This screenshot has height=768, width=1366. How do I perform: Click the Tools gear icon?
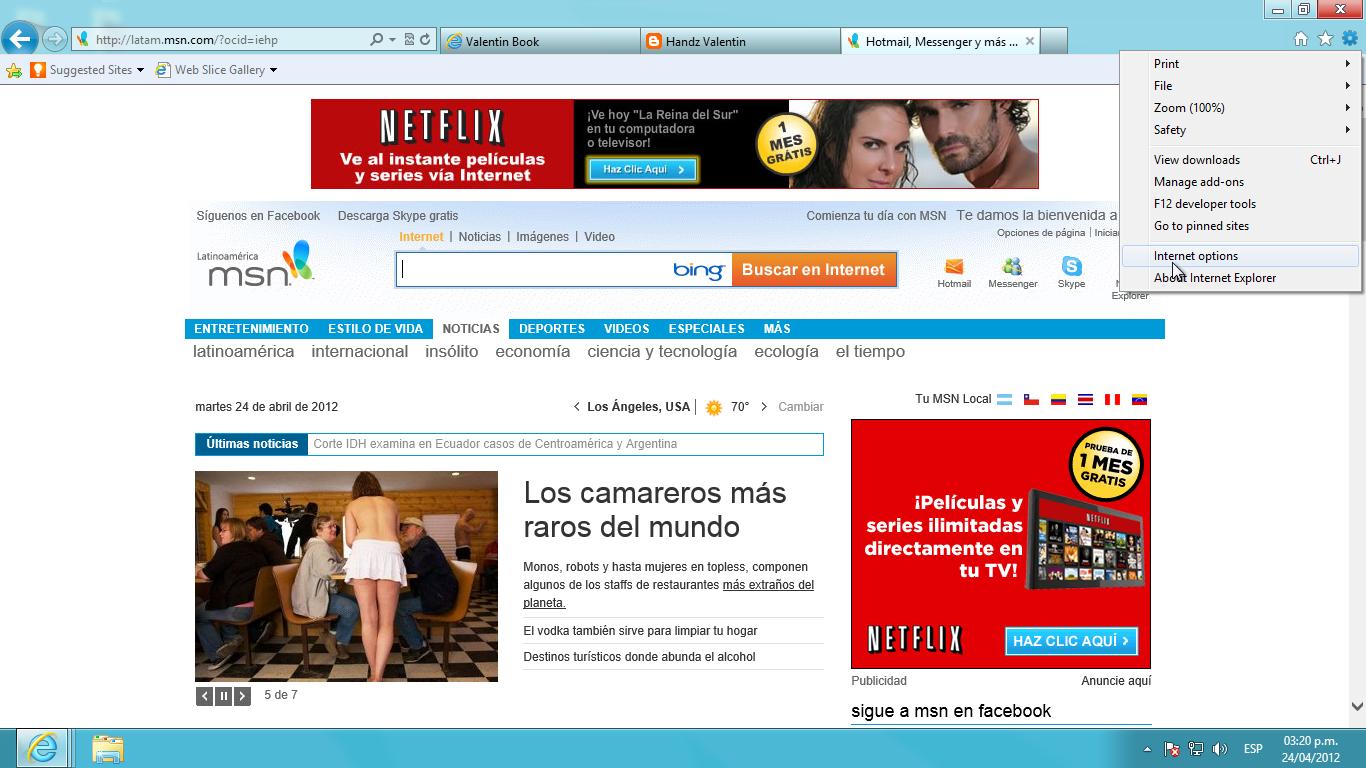pos(1349,39)
